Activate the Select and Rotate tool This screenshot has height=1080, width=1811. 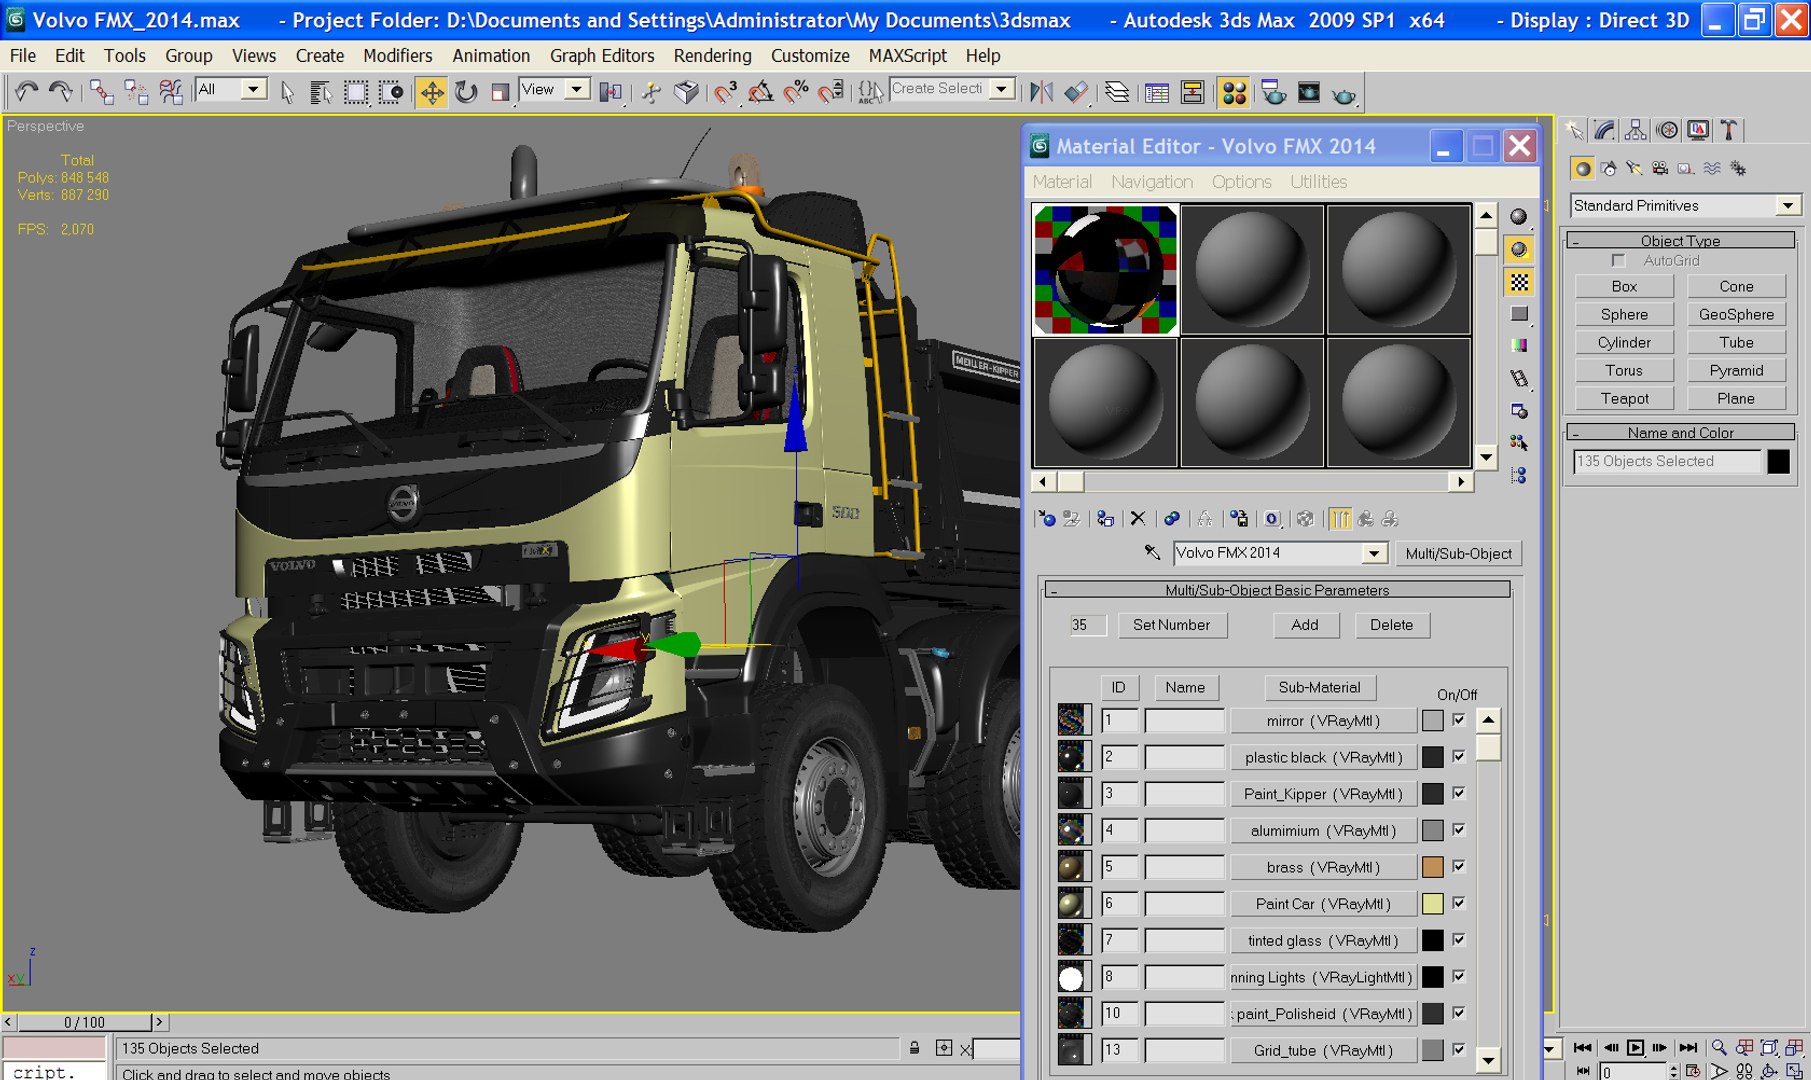click(x=466, y=92)
